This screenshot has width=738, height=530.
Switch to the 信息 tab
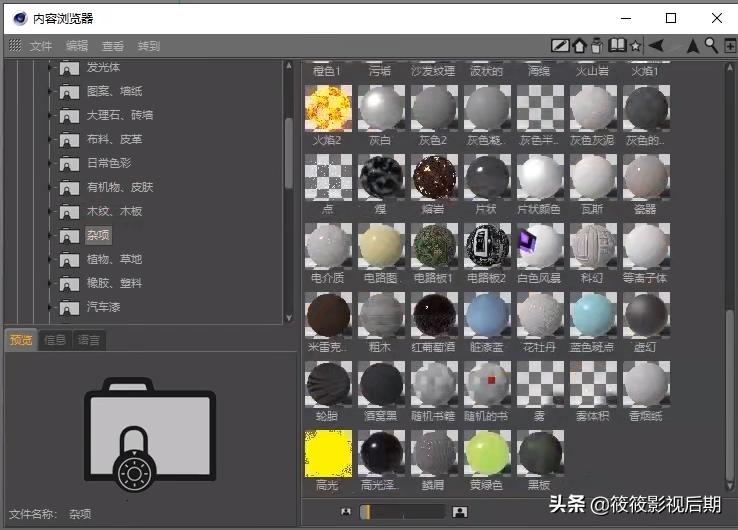point(55,340)
